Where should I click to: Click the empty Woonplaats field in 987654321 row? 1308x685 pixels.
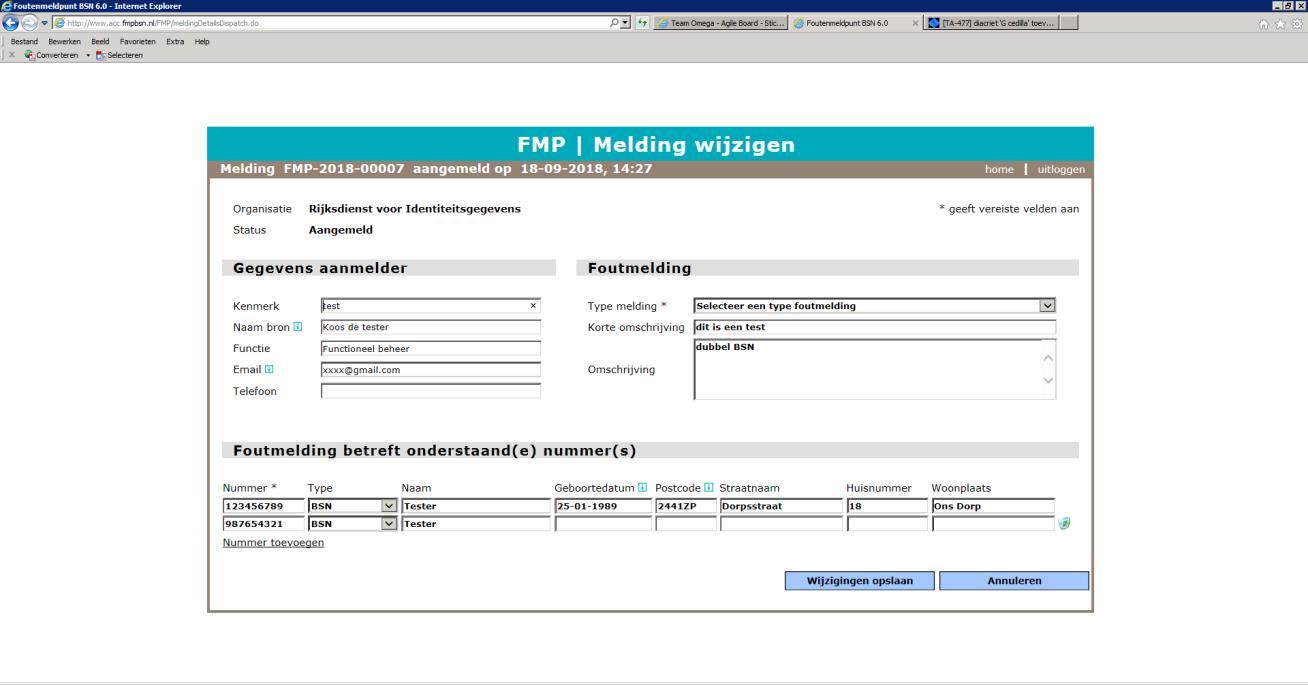993,524
